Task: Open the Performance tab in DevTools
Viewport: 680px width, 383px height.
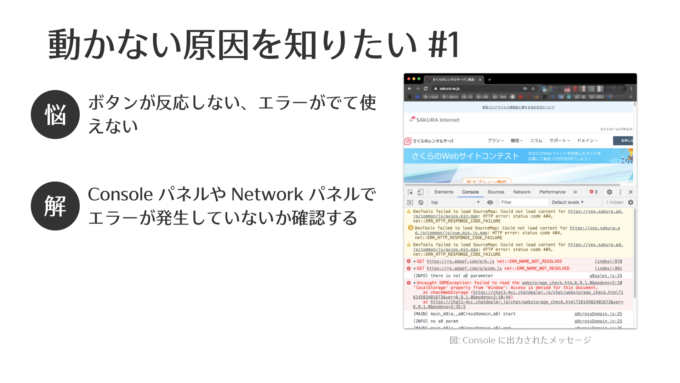Action: pyautogui.click(x=552, y=192)
